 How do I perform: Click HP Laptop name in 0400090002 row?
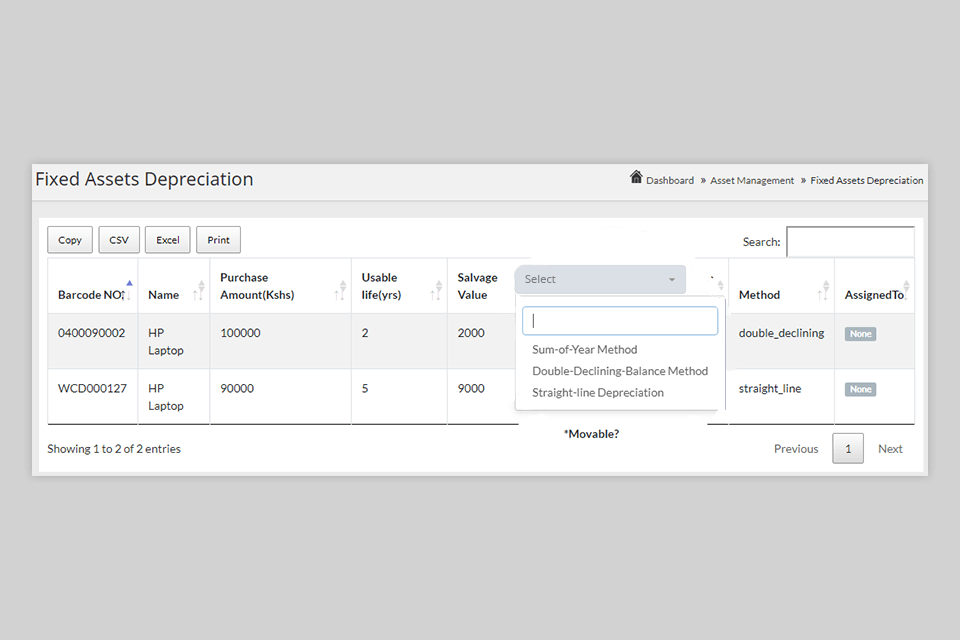(x=166, y=341)
